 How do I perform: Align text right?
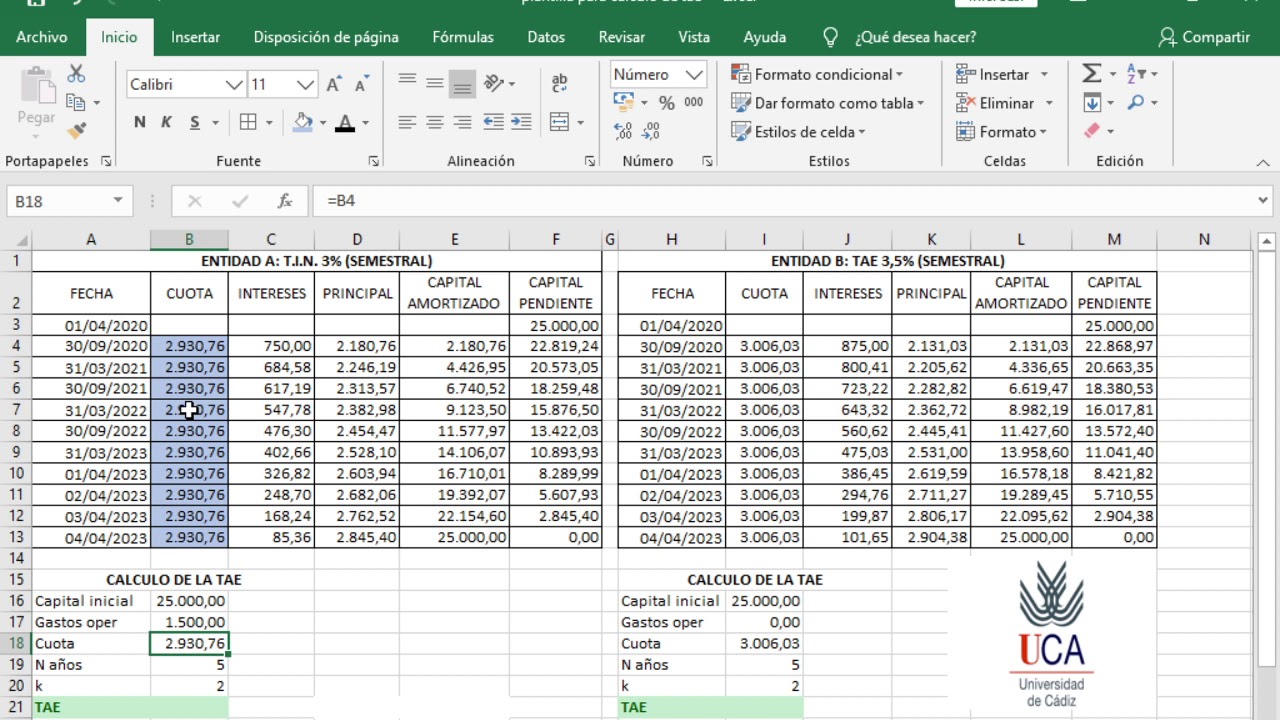(461, 122)
